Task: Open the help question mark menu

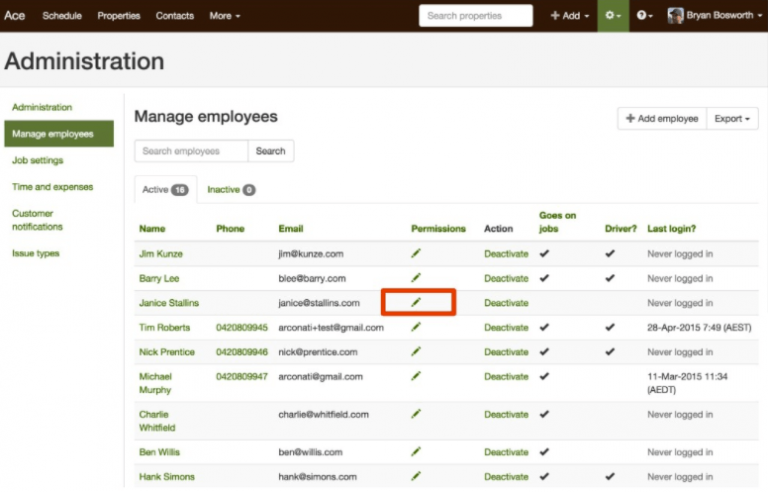Action: (x=645, y=16)
